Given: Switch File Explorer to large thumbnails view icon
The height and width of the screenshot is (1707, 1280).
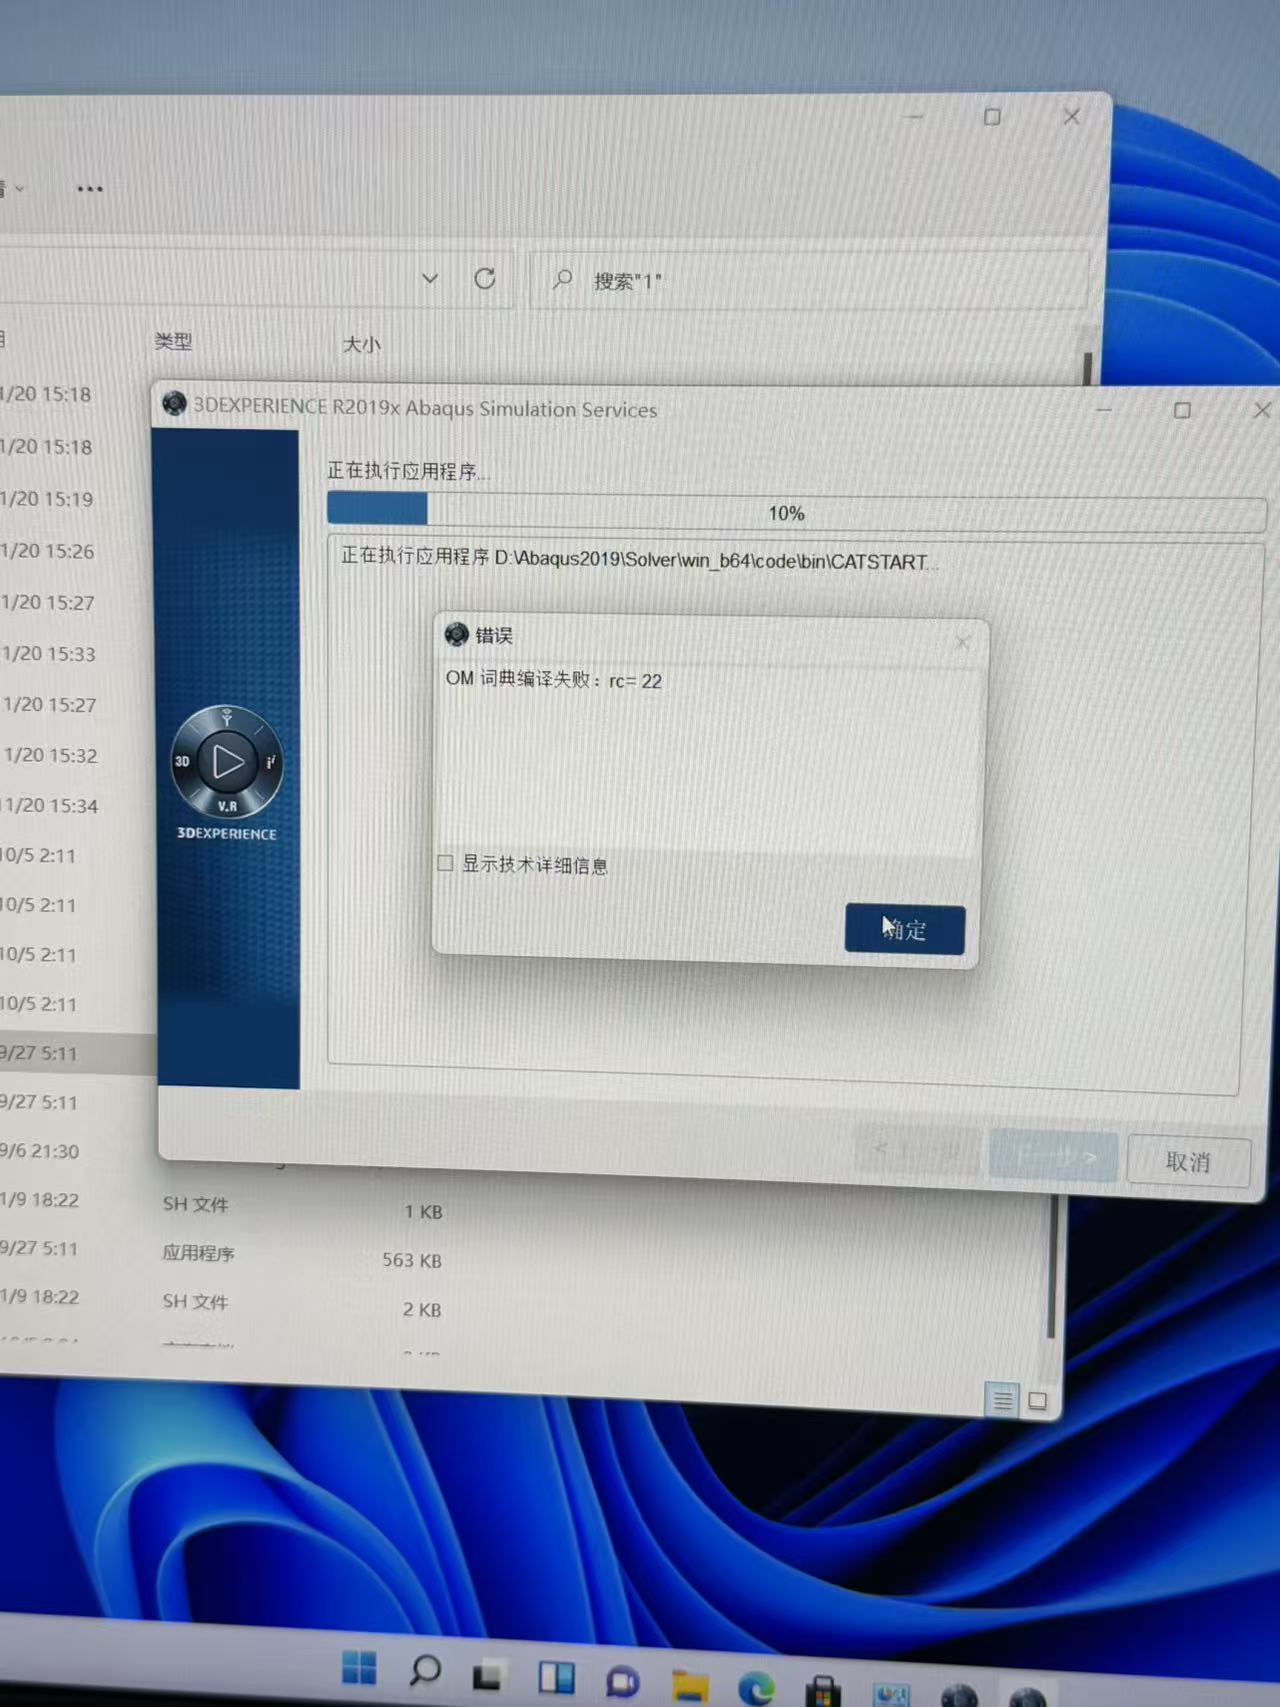Looking at the screenshot, I should click(1038, 1401).
